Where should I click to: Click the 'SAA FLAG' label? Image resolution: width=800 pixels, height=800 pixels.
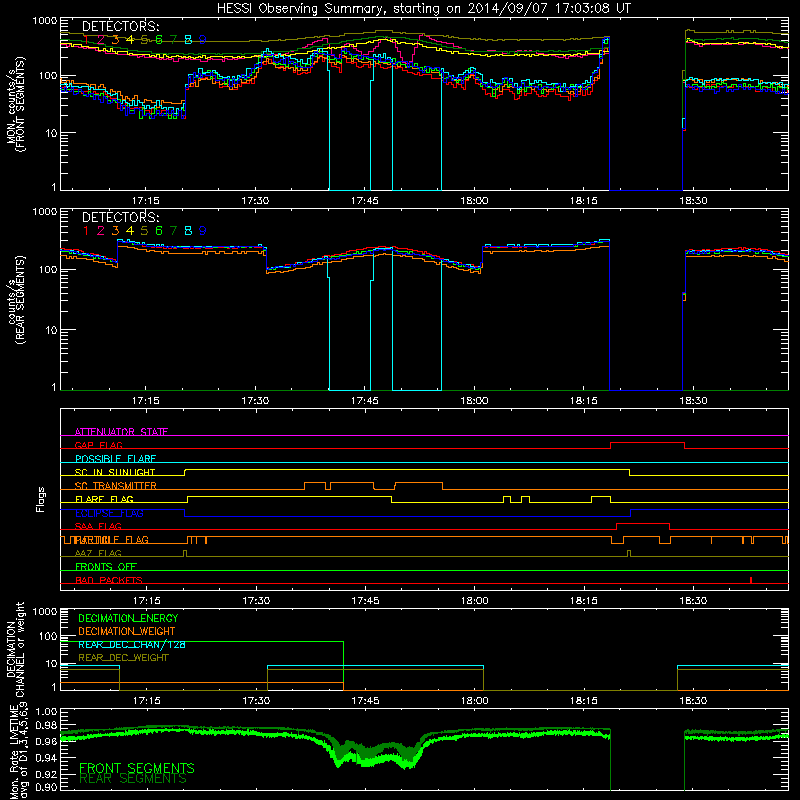98,526
